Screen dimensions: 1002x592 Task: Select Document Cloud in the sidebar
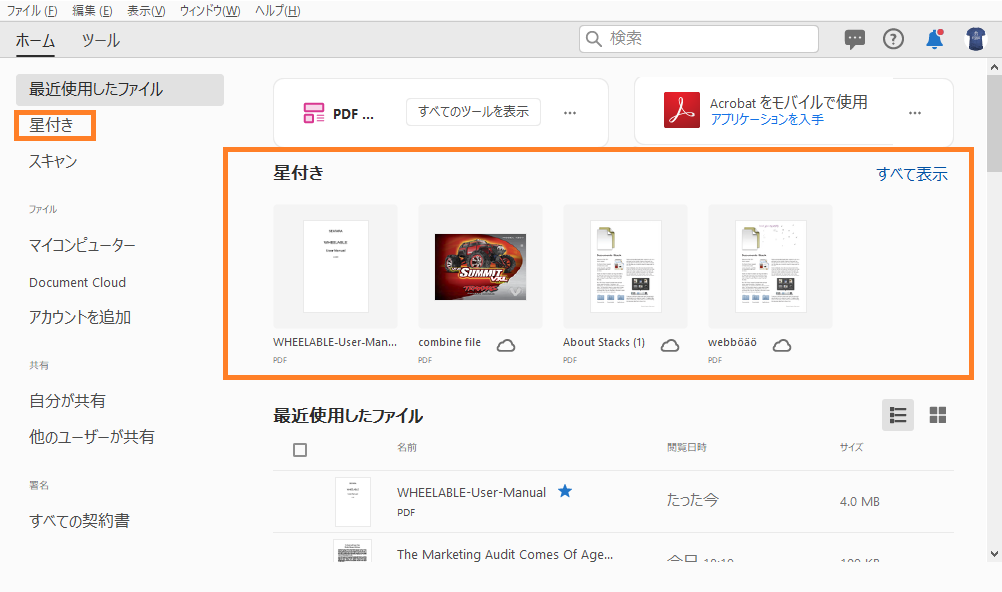tap(77, 283)
